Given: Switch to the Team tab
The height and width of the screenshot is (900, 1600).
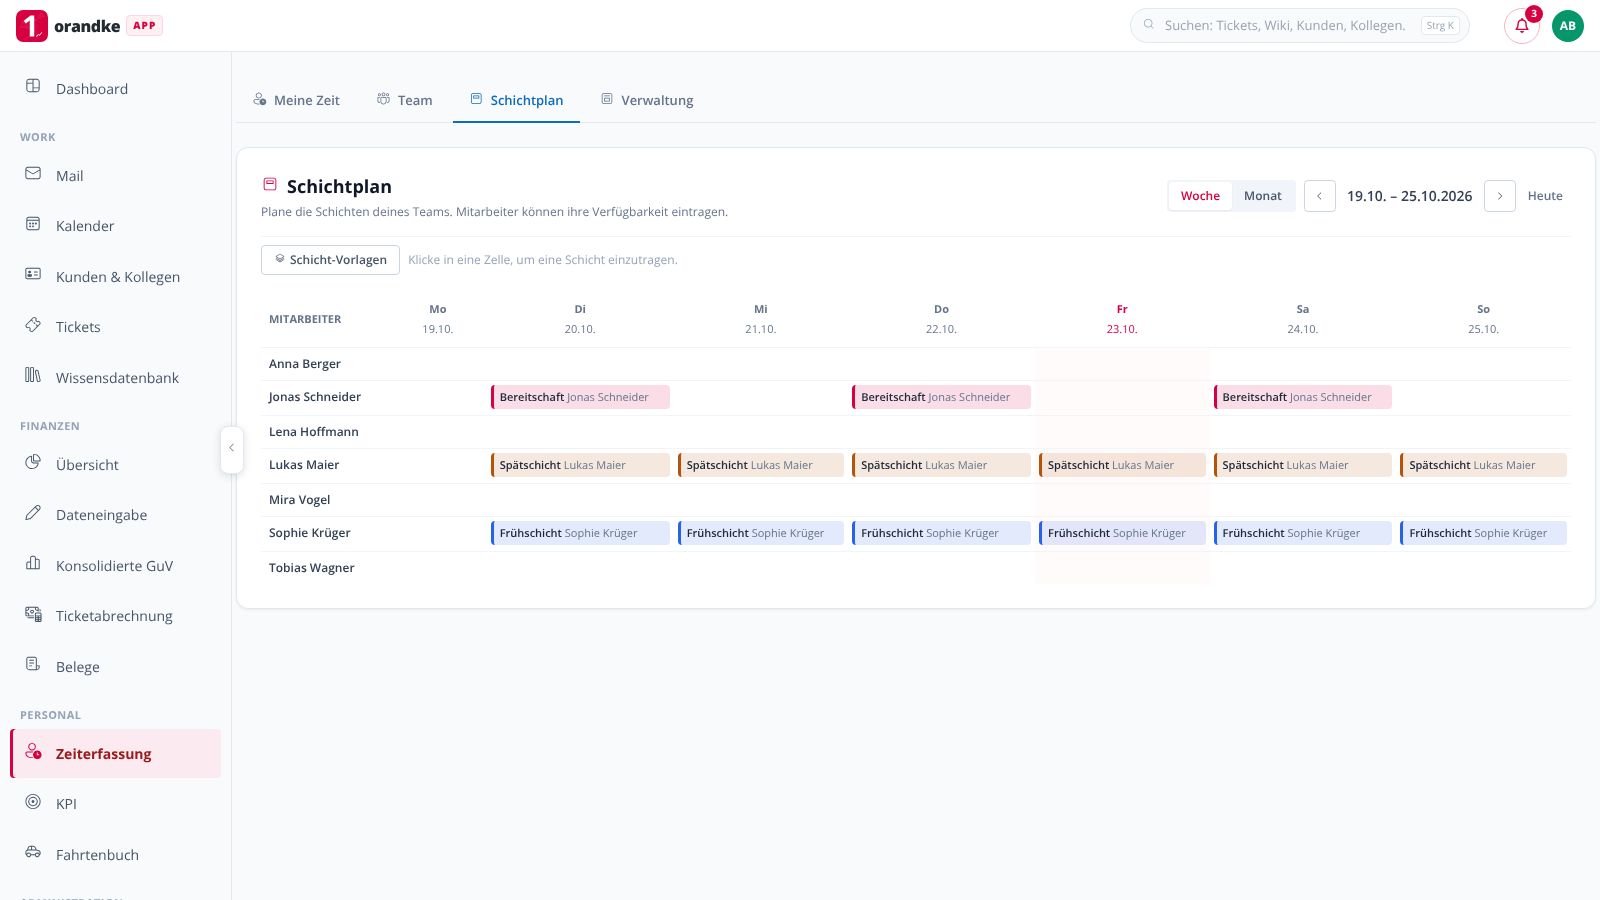Looking at the screenshot, I should pos(405,100).
